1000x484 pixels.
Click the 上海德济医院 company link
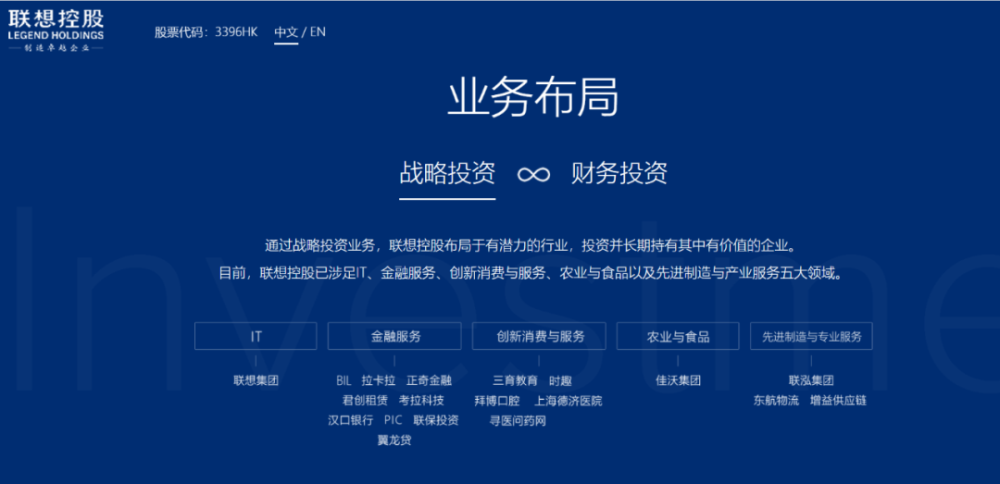click(568, 400)
